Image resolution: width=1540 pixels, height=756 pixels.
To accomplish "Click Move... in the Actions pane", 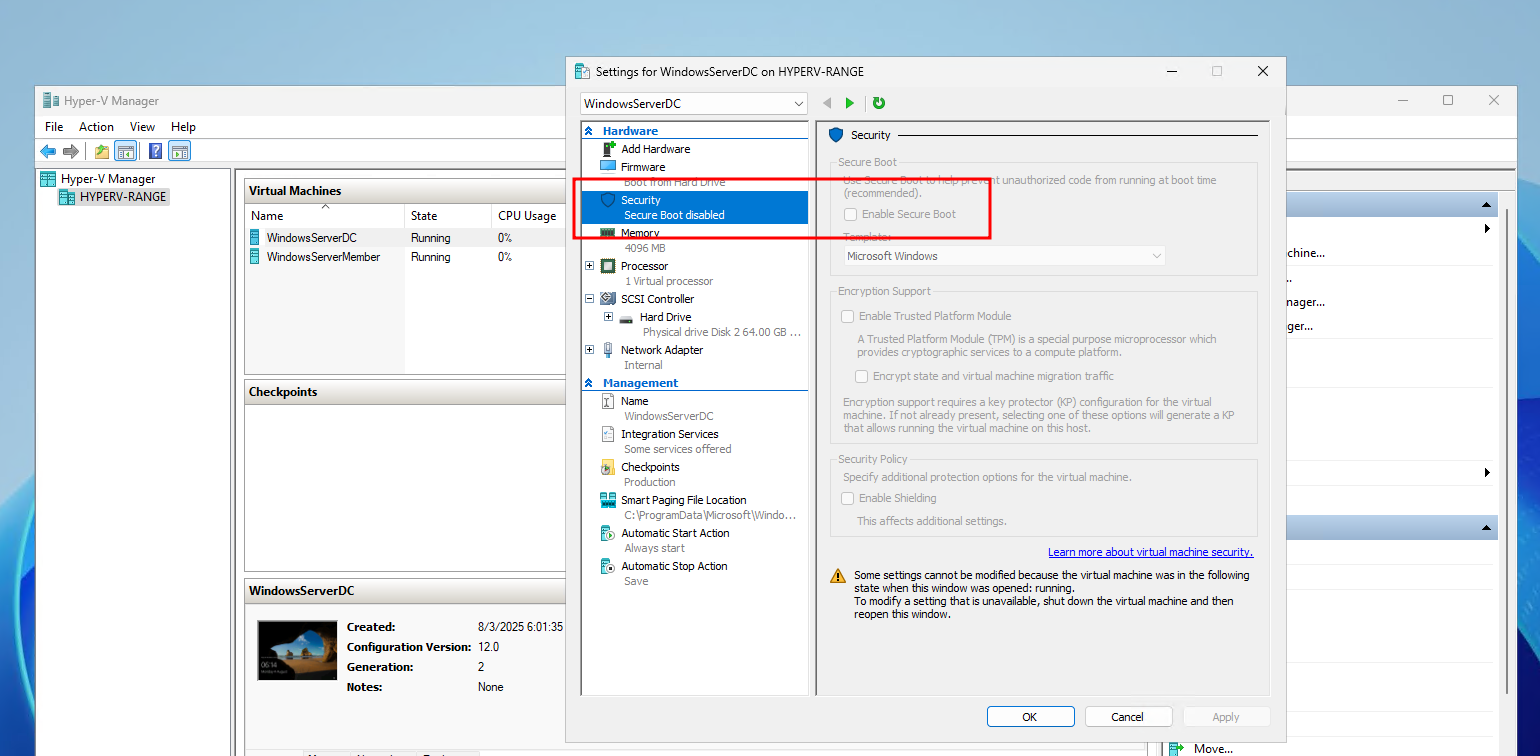I will point(1213,748).
